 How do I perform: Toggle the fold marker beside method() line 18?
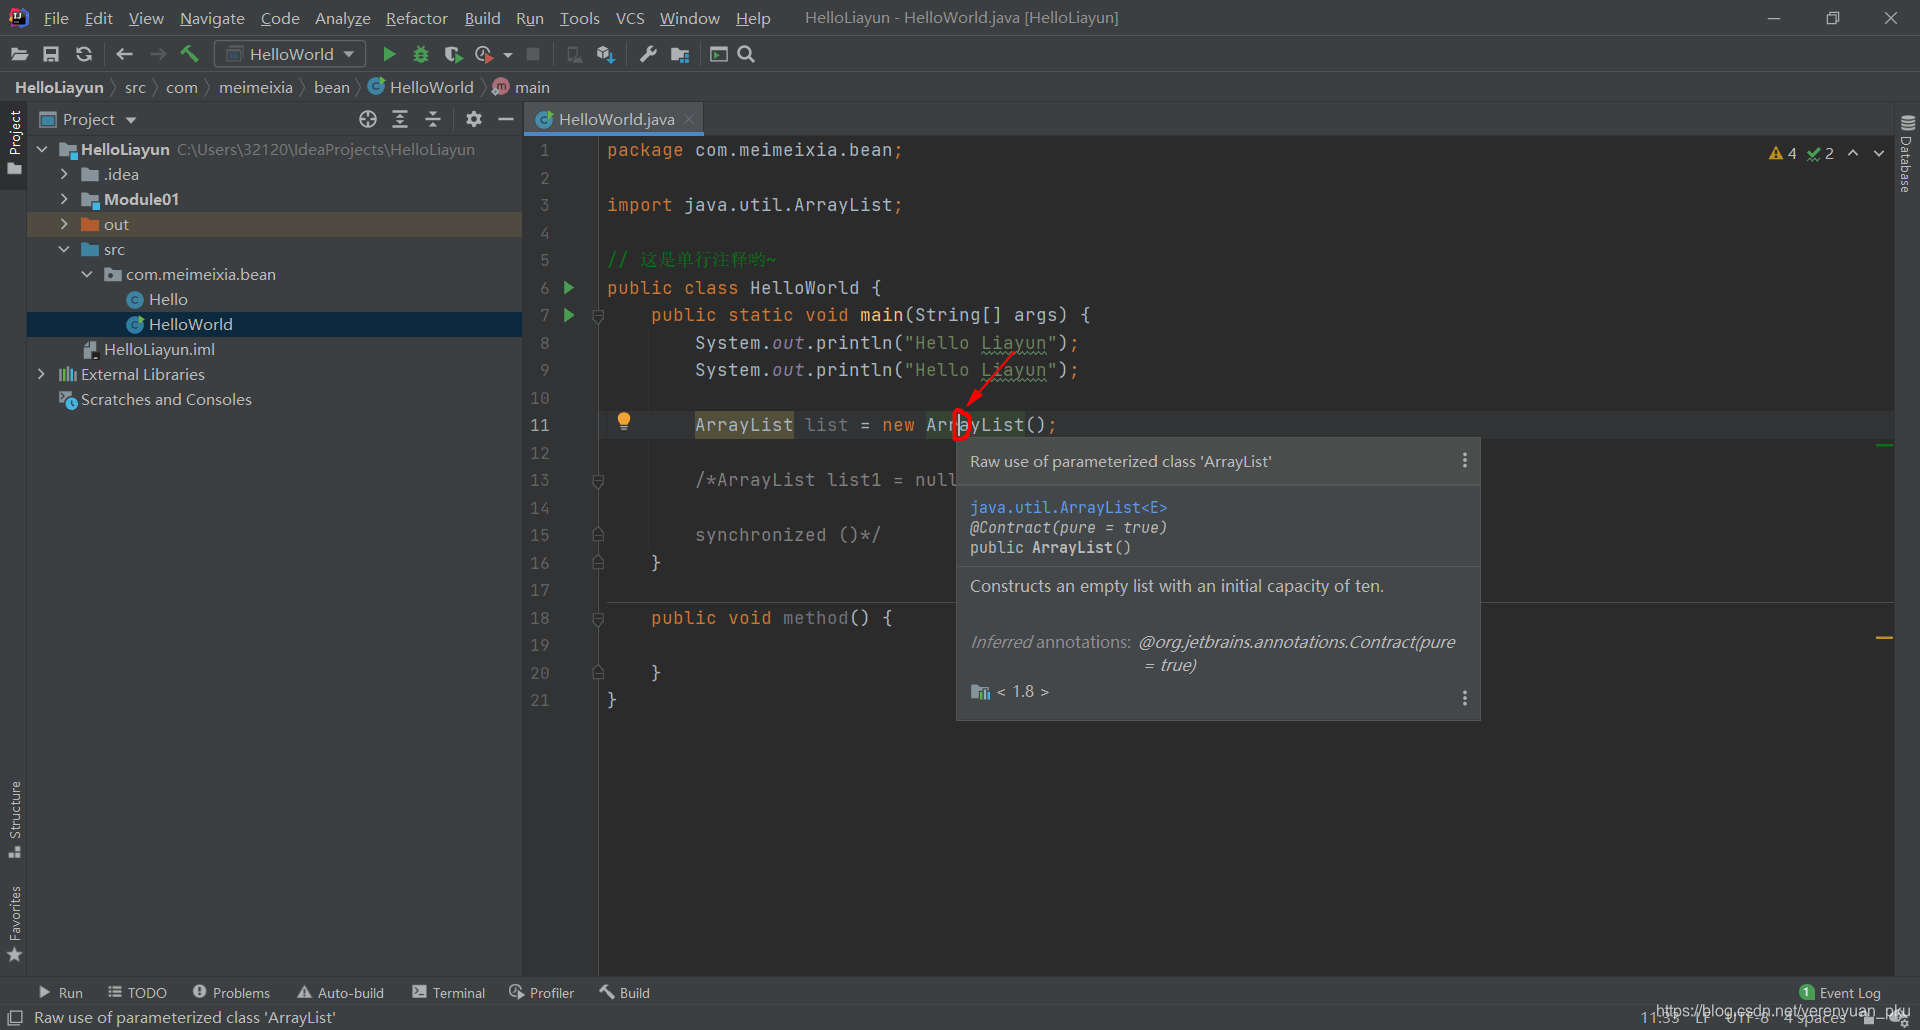[x=598, y=619]
